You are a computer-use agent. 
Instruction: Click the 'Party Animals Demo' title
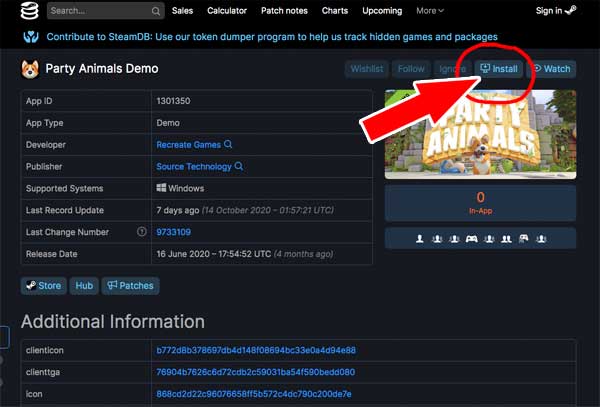click(x=102, y=69)
